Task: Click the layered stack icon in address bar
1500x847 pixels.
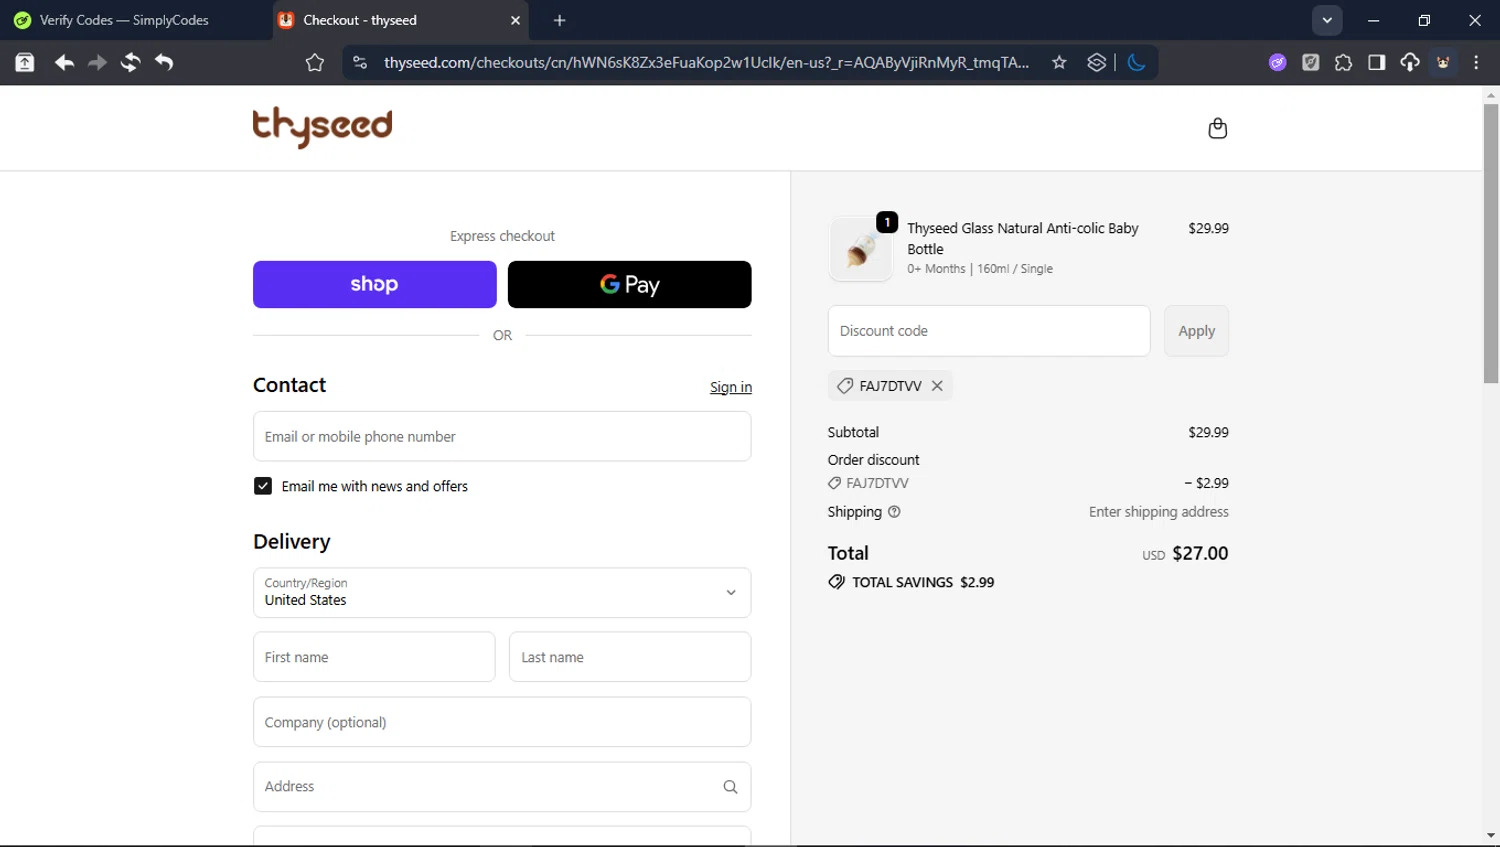Action: click(x=1097, y=62)
